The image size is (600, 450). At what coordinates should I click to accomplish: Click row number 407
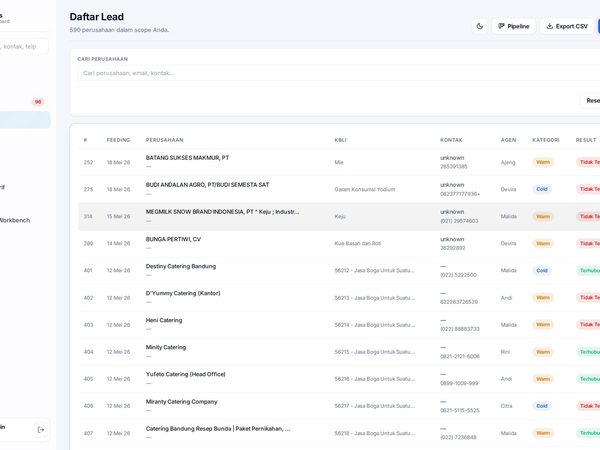88,433
